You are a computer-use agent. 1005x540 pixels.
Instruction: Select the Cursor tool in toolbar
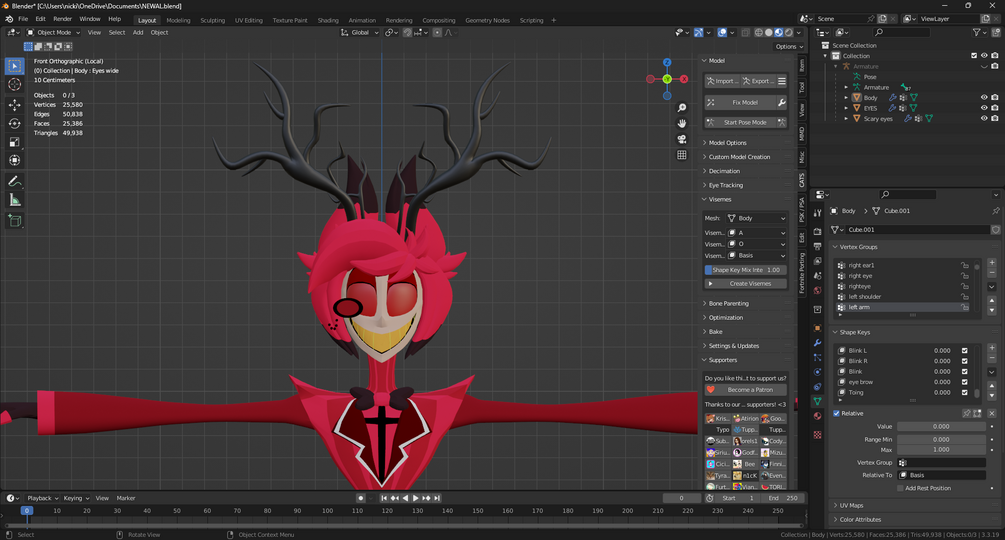15,85
